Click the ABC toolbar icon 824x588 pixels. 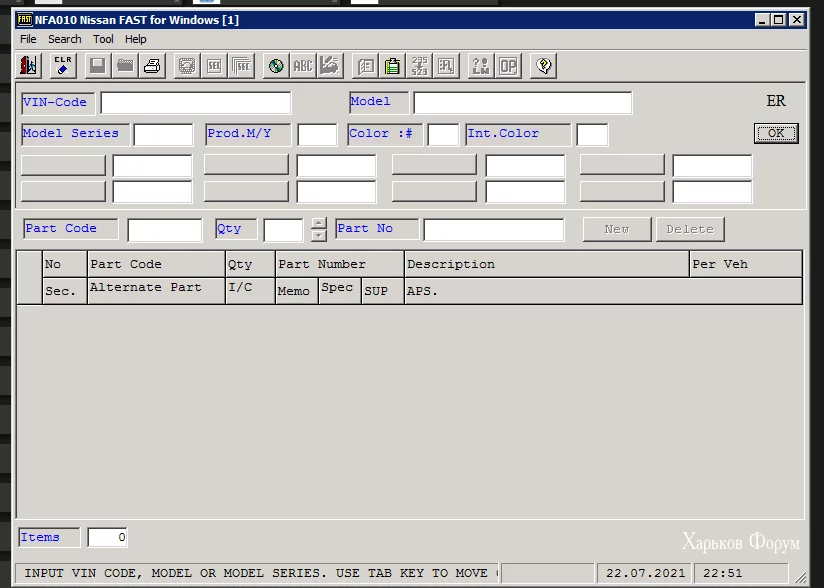[302, 66]
